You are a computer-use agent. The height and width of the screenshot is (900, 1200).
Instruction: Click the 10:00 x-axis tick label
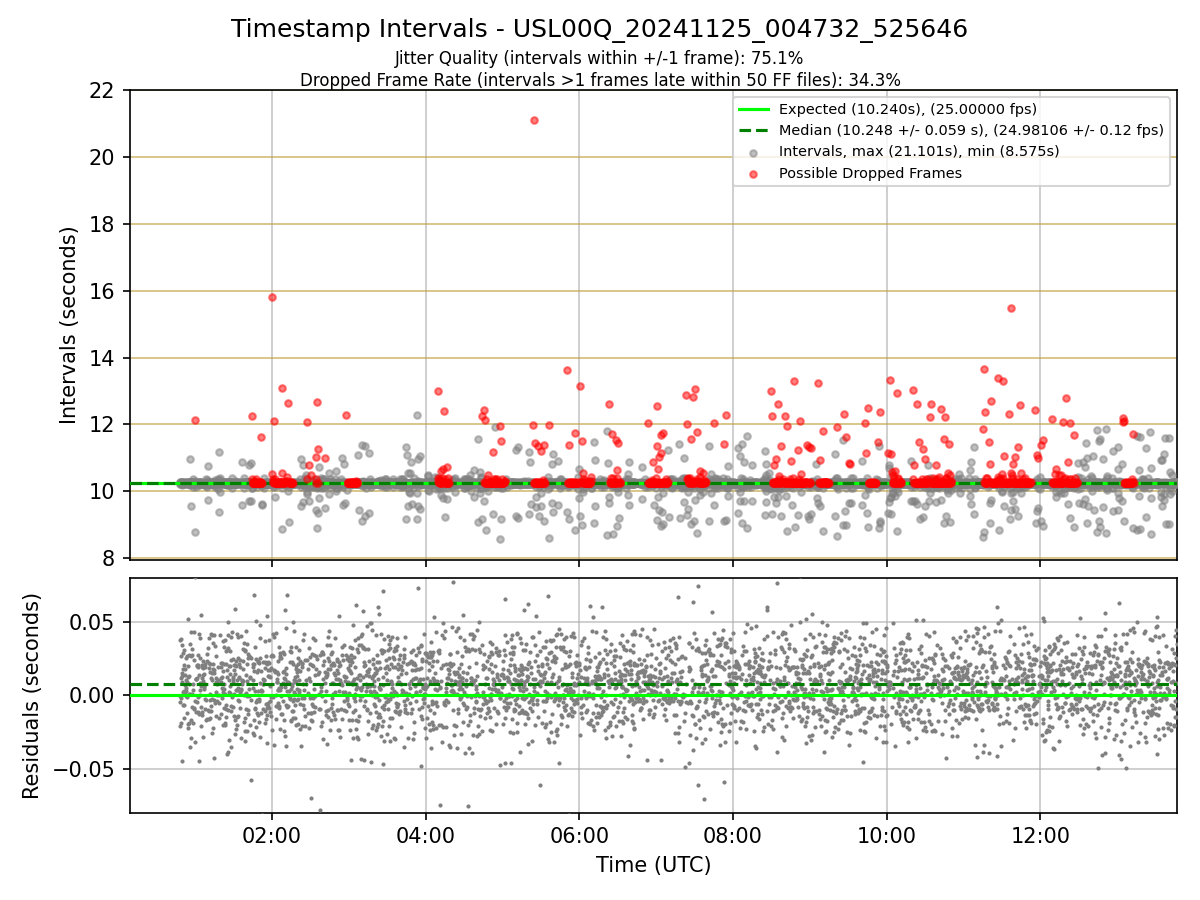point(886,835)
